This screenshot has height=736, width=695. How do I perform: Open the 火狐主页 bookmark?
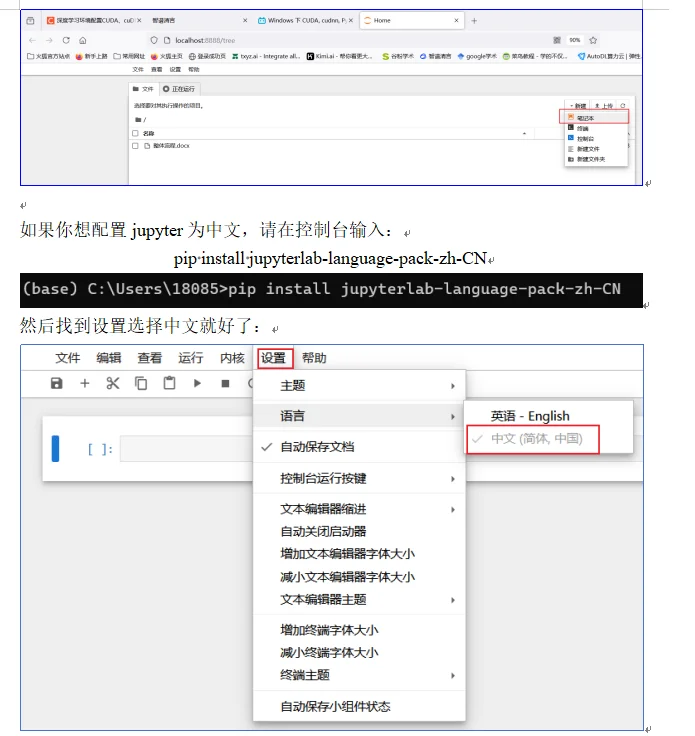167,56
